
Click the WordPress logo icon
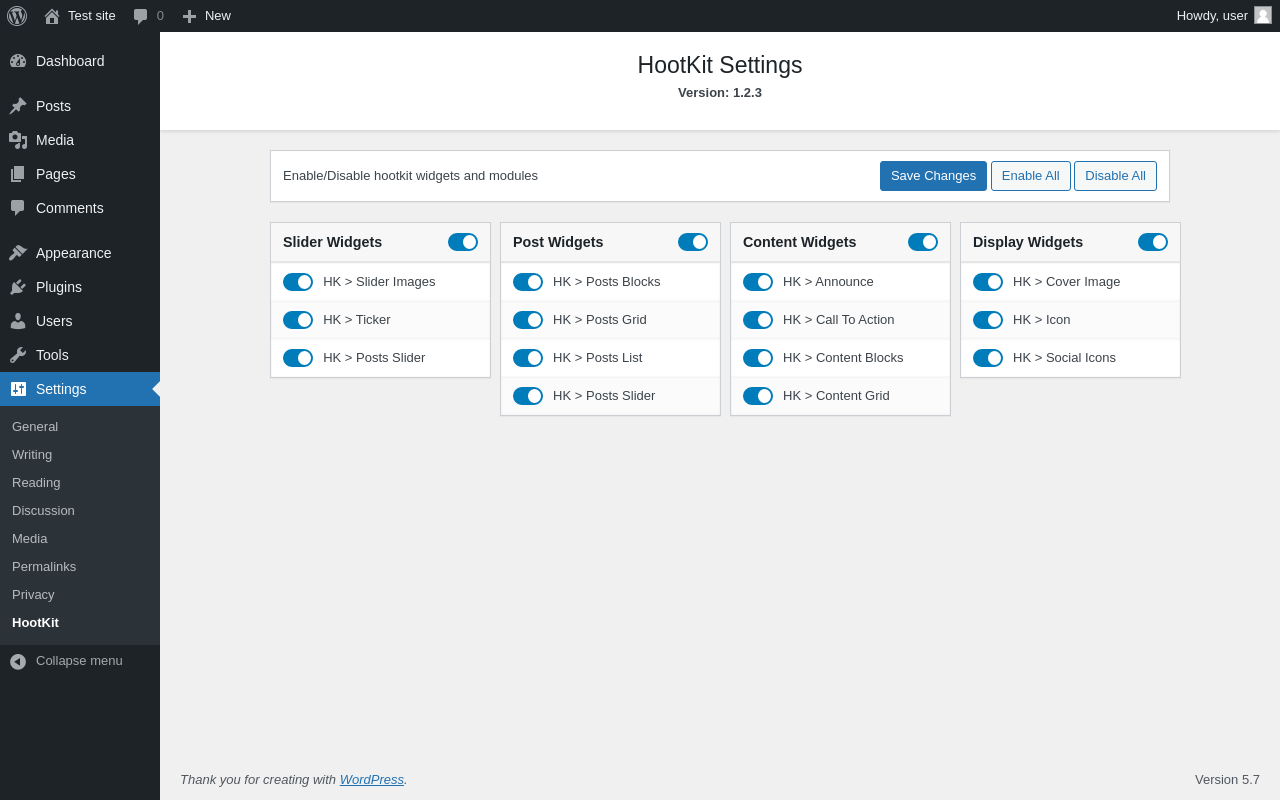pyautogui.click(x=17, y=16)
